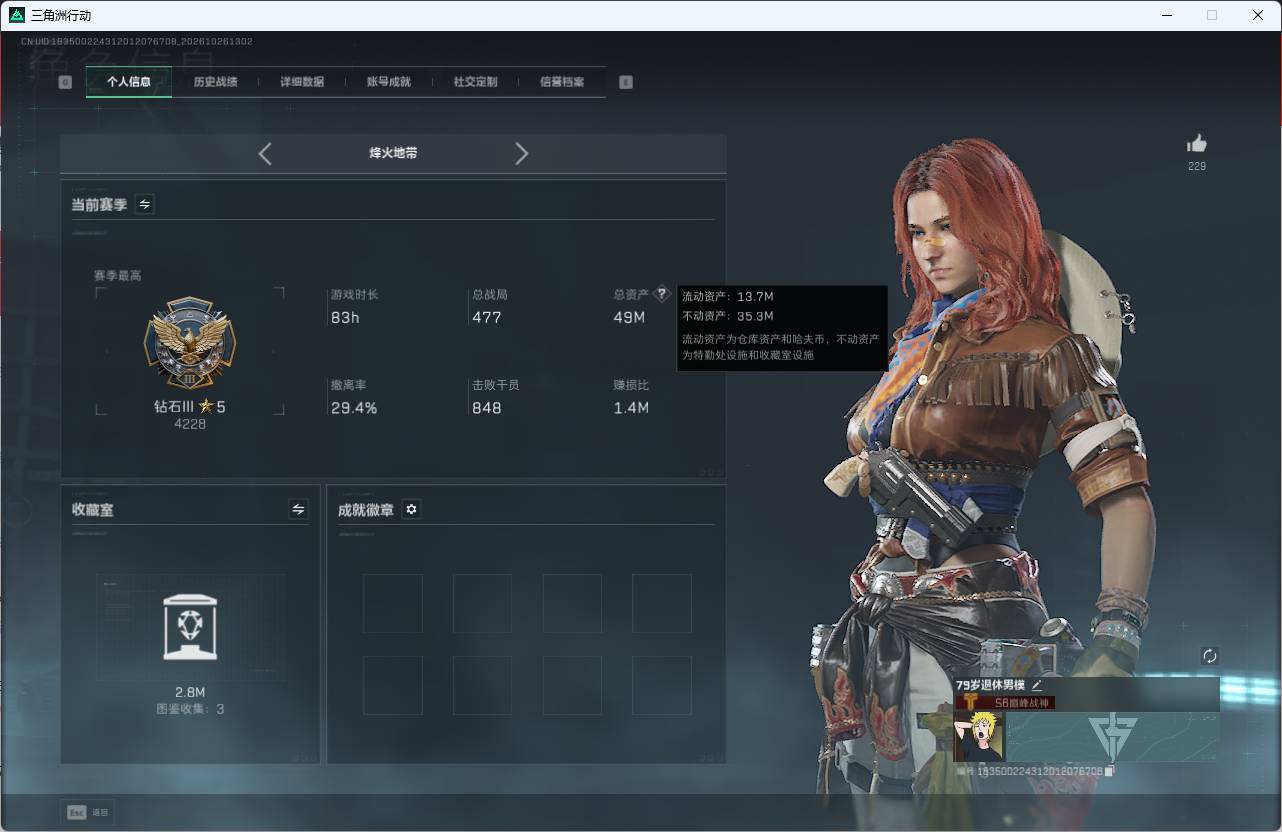Open the 成就徽章 gear settings

(411, 509)
